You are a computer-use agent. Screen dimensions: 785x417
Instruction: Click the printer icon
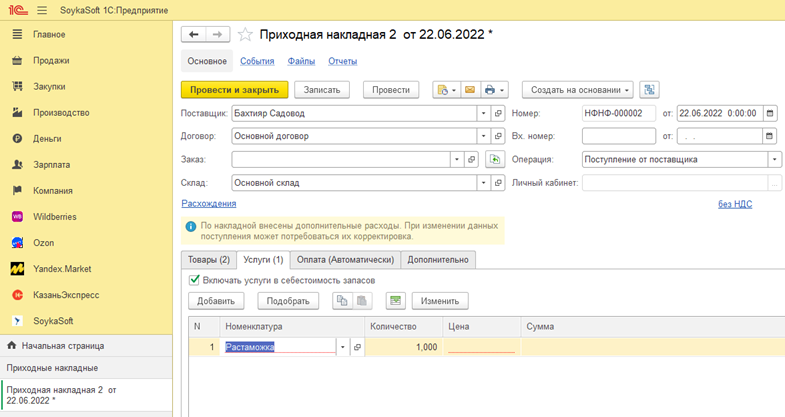click(489, 90)
